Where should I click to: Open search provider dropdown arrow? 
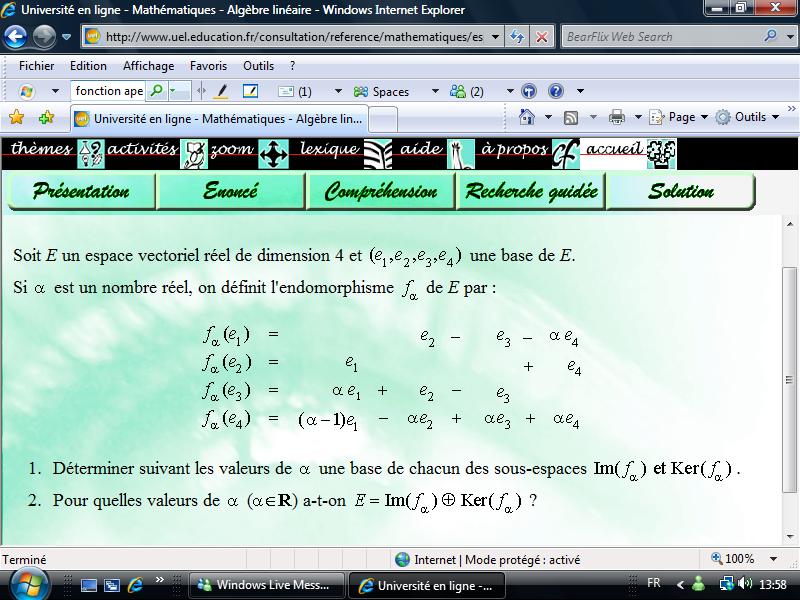coord(789,37)
